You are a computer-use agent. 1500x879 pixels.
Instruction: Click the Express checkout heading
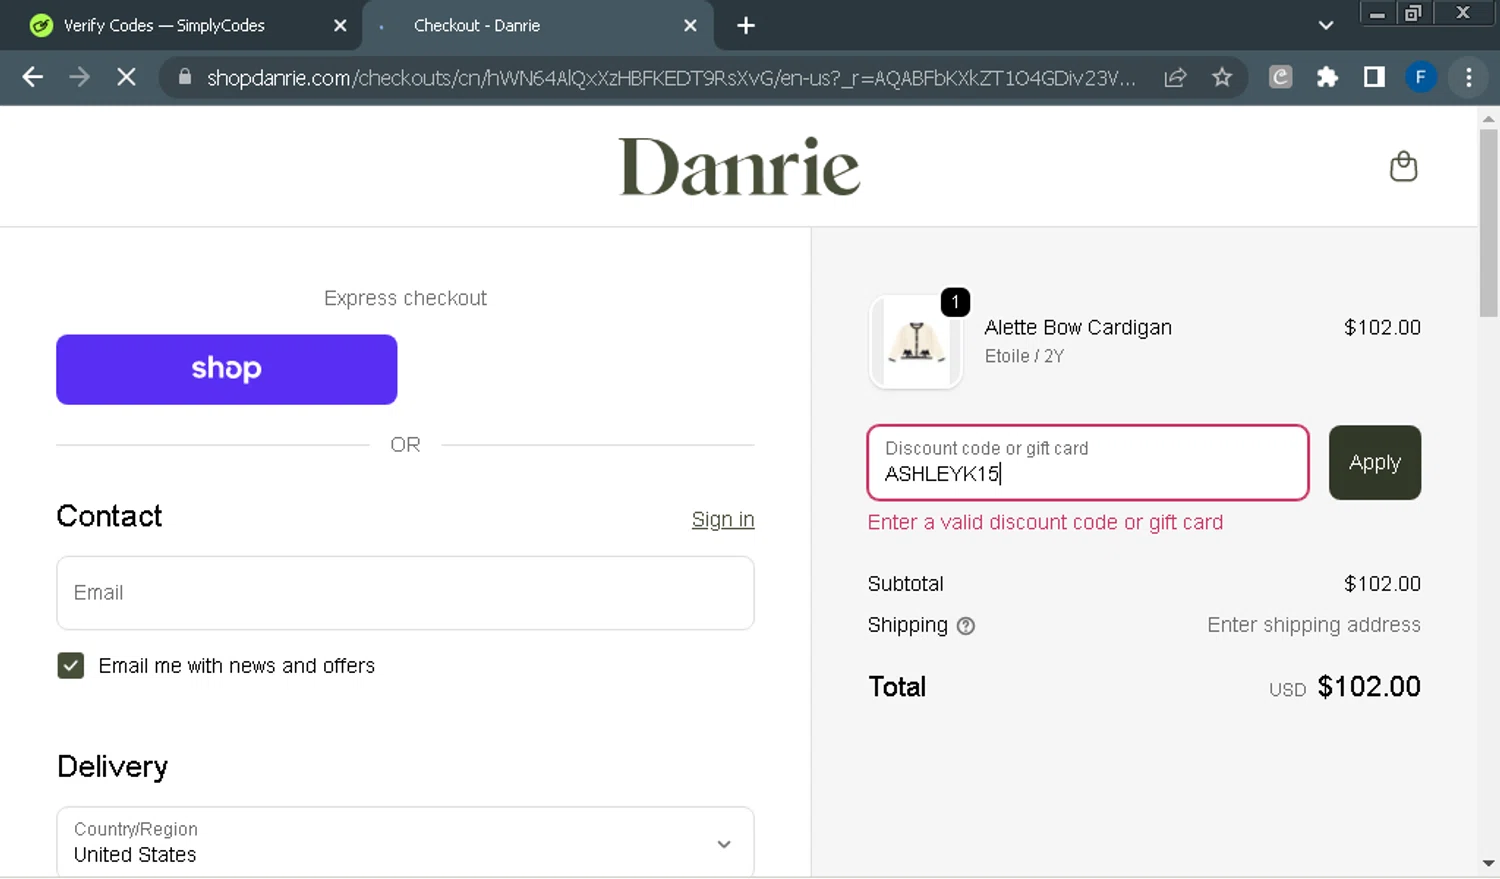tap(405, 298)
